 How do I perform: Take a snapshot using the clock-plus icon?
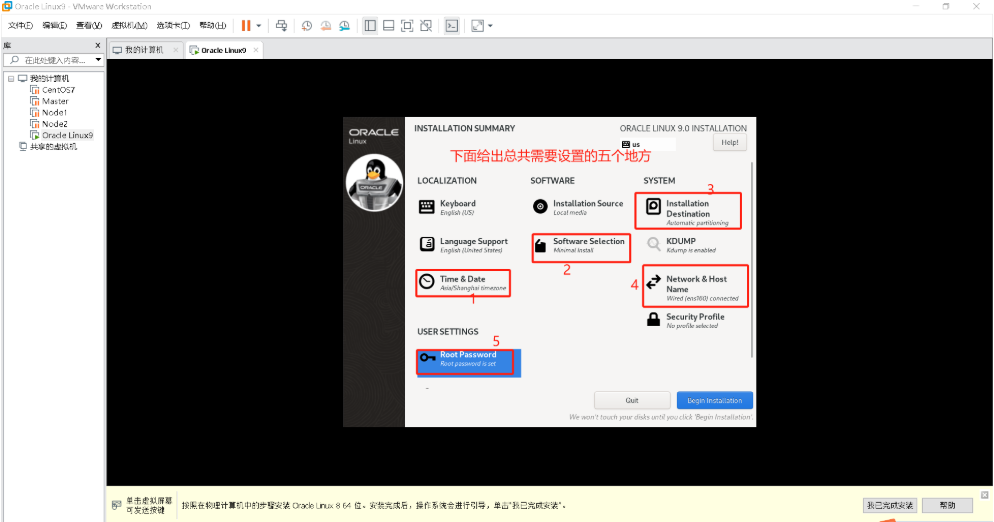coord(307,25)
